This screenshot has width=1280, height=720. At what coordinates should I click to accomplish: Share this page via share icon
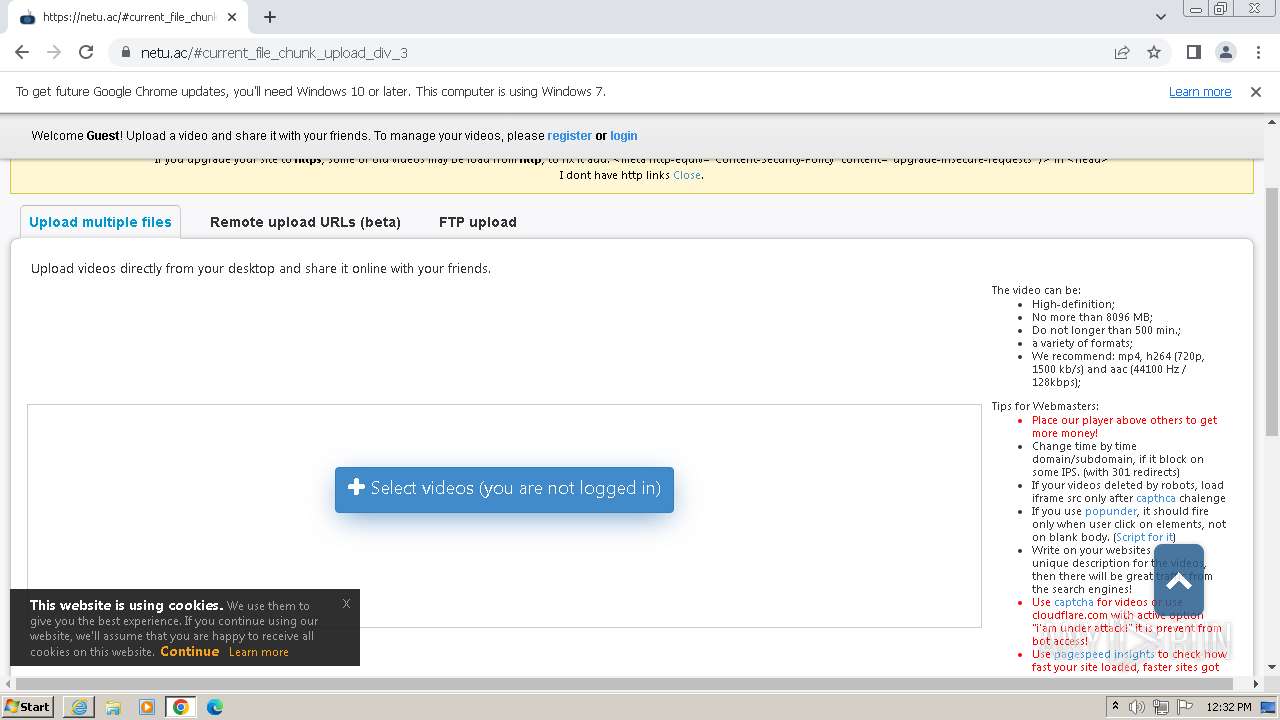coord(1122,53)
